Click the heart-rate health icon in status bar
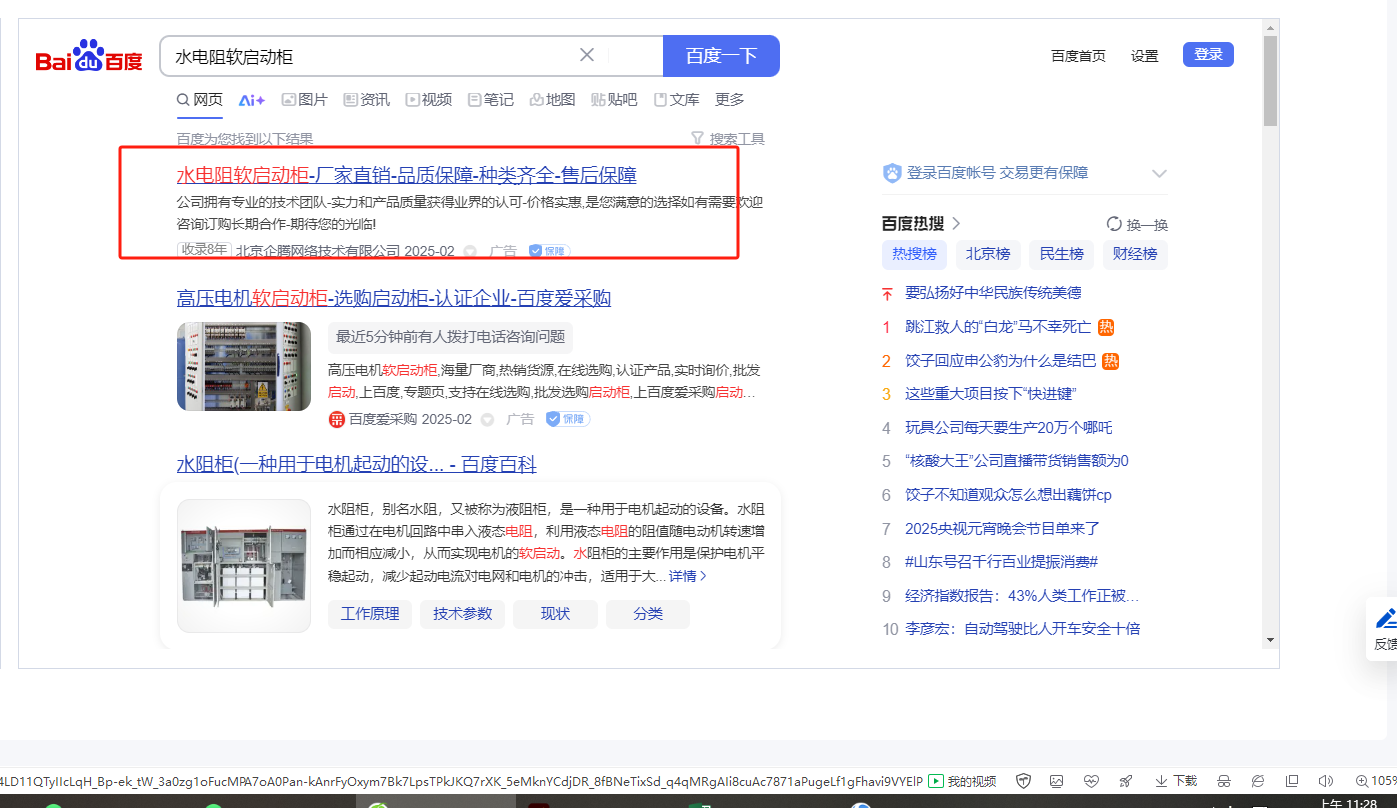This screenshot has width=1397, height=808. (x=1091, y=781)
